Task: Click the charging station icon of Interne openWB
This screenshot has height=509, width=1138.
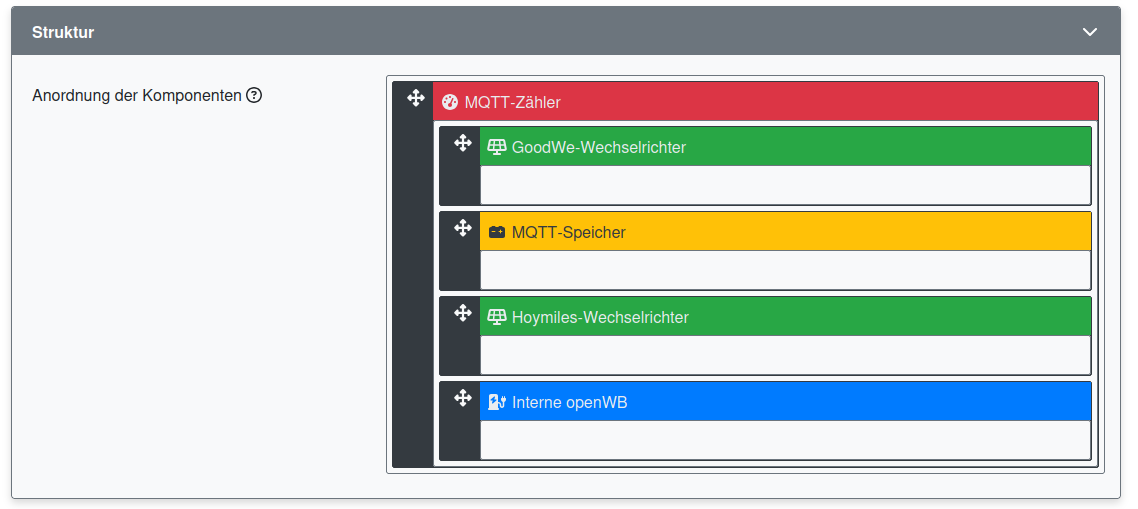Action: point(497,402)
